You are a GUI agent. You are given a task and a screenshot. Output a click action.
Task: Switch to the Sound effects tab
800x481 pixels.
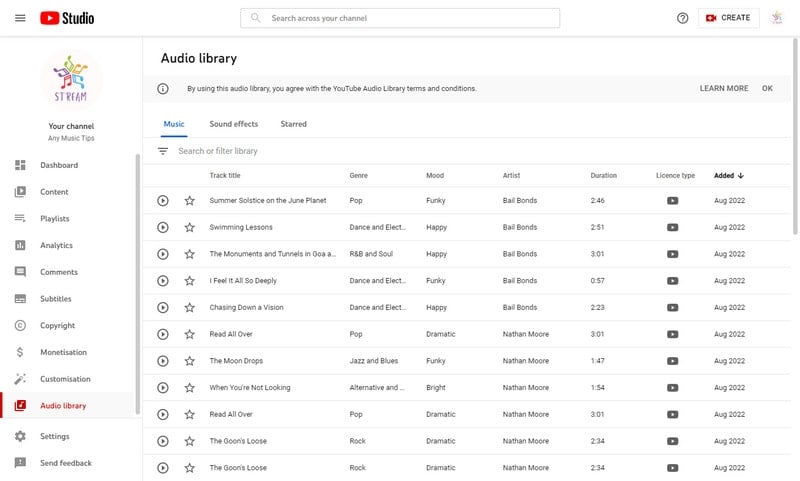coord(234,124)
